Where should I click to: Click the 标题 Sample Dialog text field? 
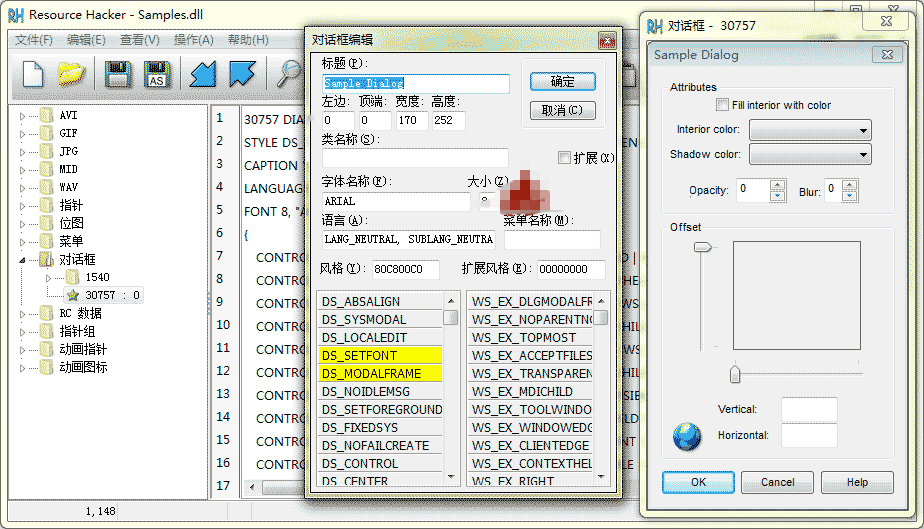pos(416,83)
